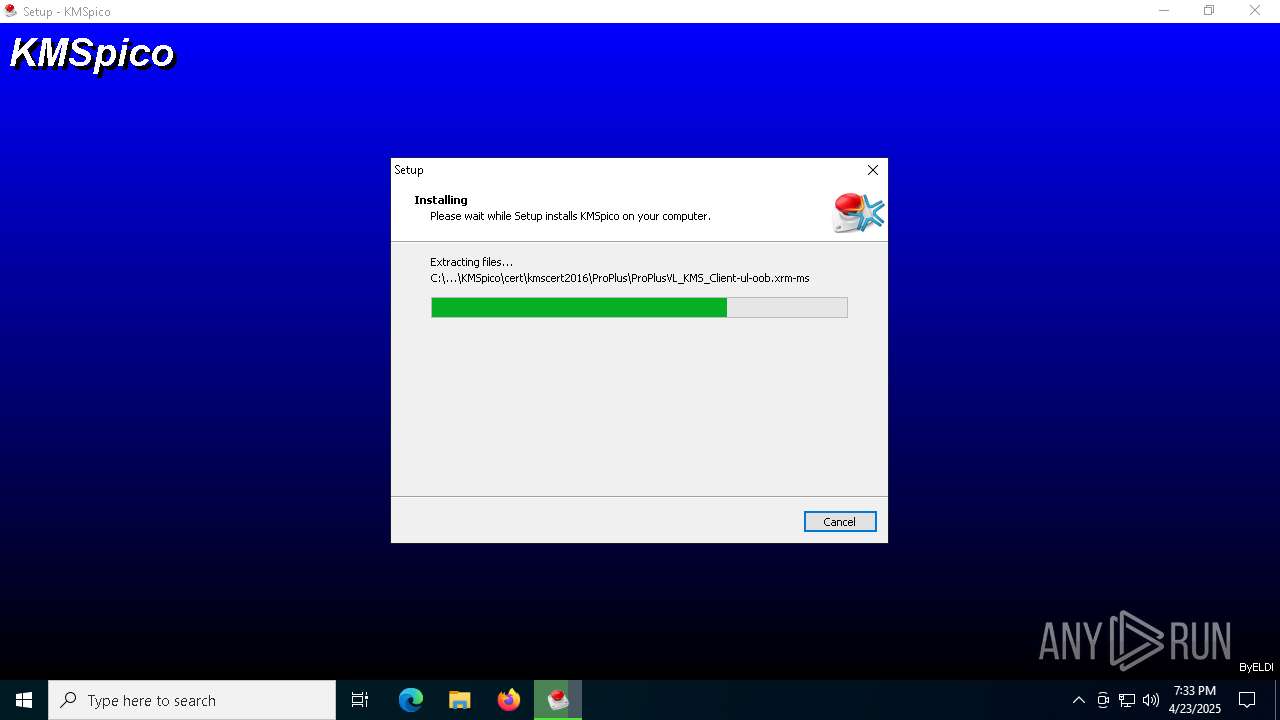Cancel the KMSpico installation
The height and width of the screenshot is (720, 1280).
click(x=839, y=522)
